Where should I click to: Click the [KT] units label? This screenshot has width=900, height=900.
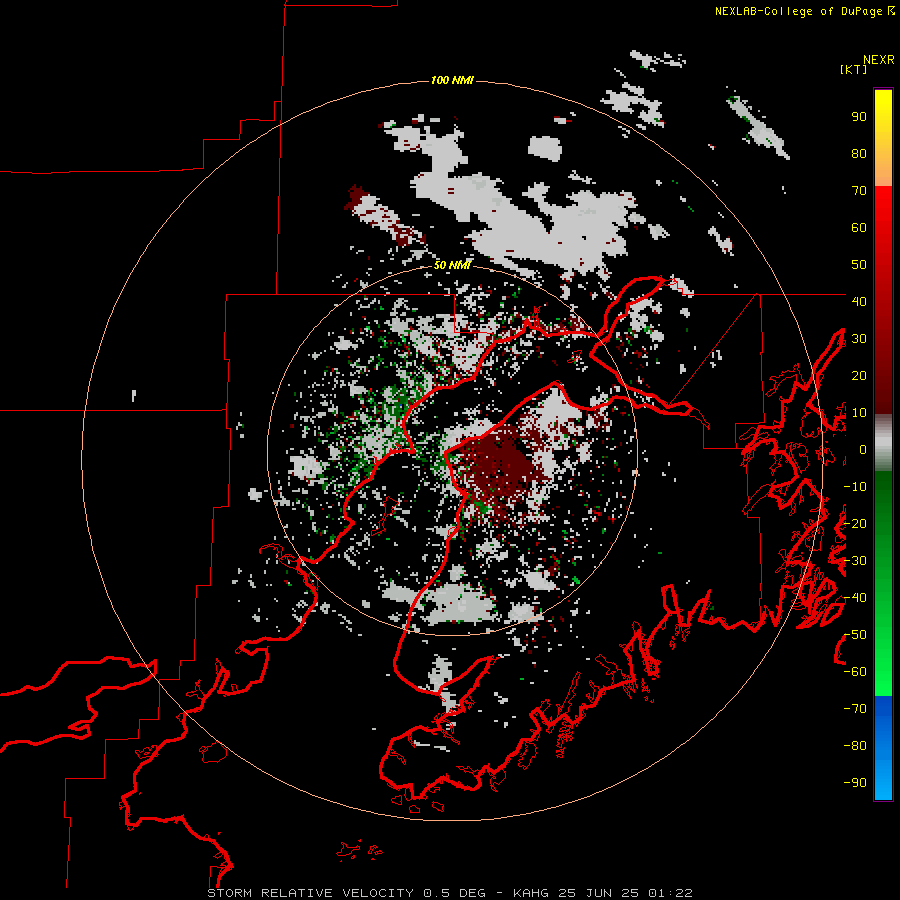853,69
